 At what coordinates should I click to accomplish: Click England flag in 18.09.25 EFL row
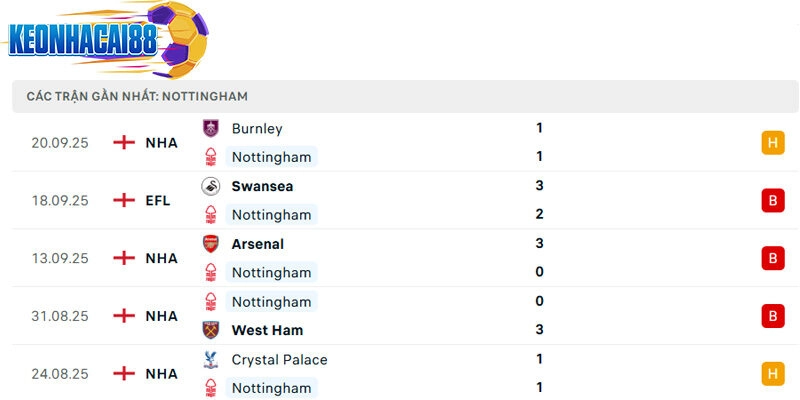click(x=124, y=200)
